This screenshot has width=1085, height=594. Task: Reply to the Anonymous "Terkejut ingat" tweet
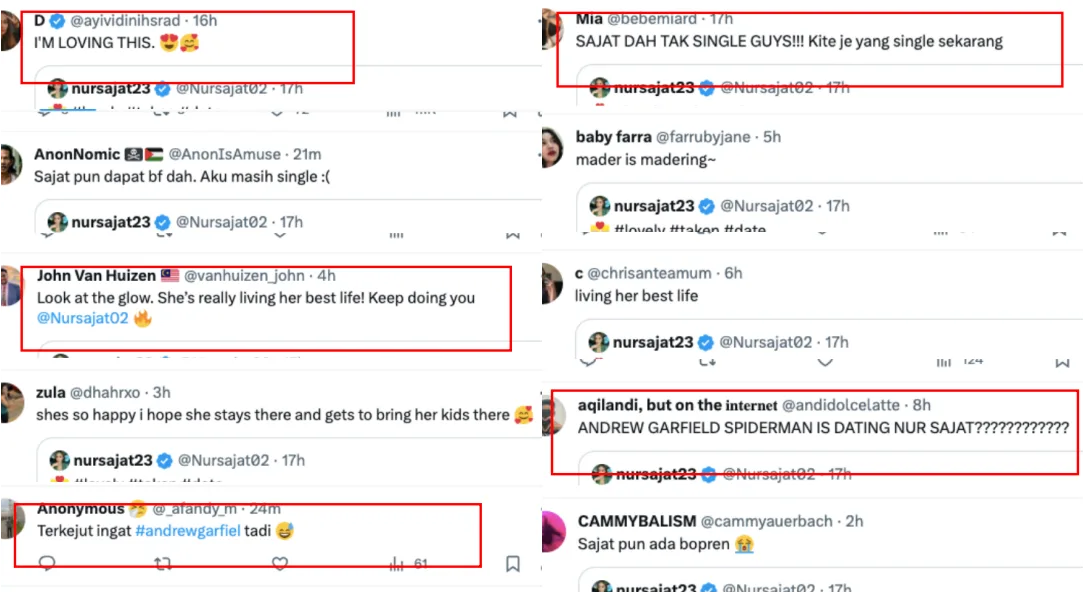(46, 564)
